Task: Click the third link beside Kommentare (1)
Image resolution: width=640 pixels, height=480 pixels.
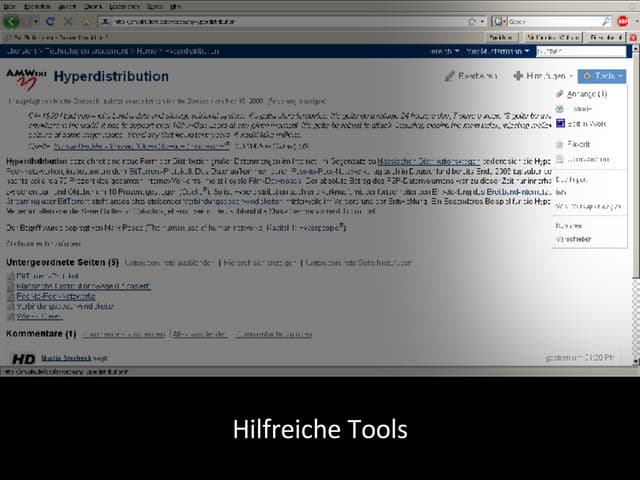Action: coord(274,334)
